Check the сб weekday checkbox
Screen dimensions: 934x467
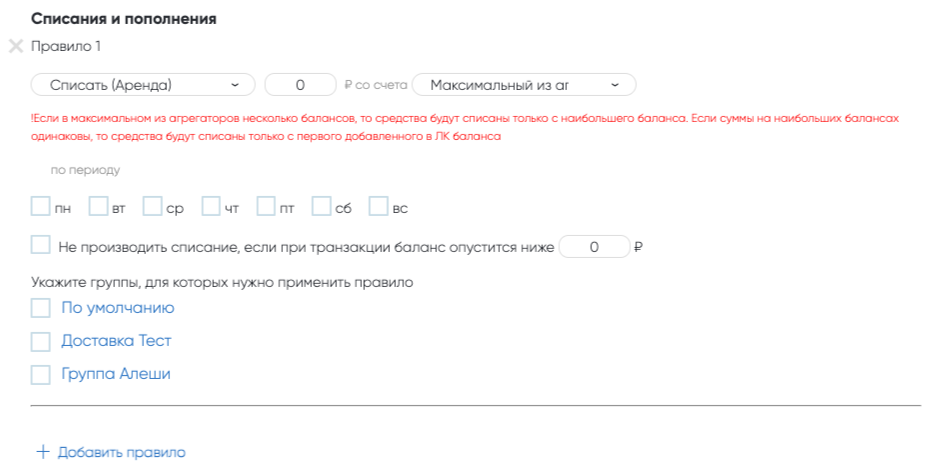(x=321, y=207)
